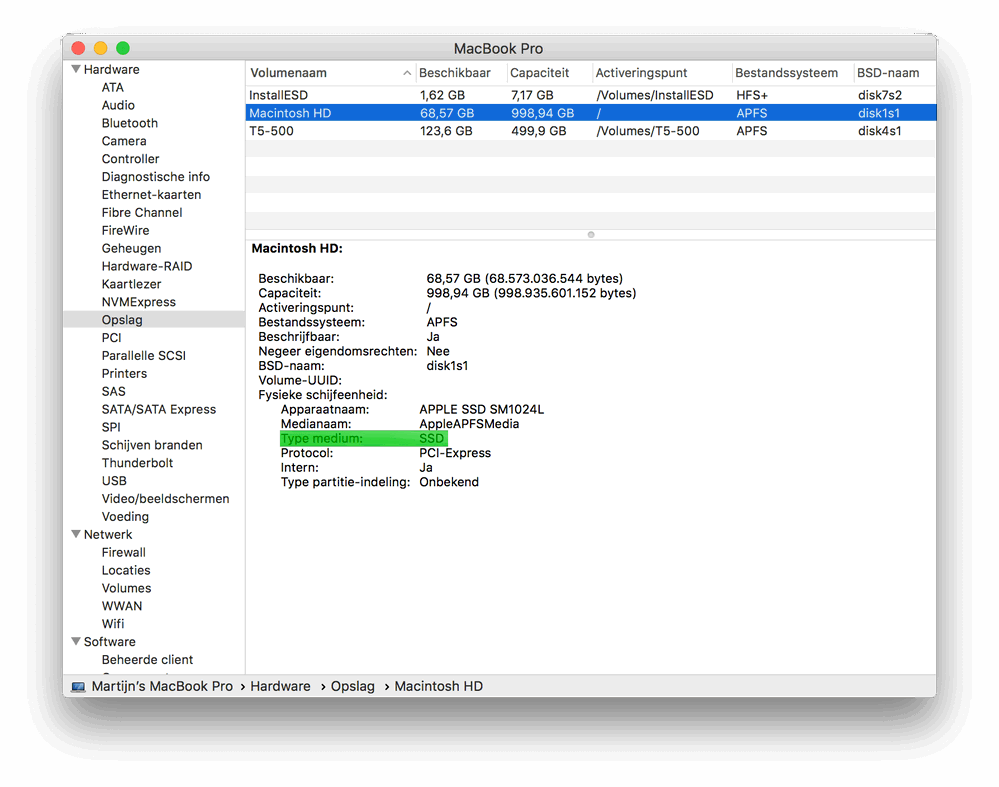This screenshot has width=999, height=787.
Task: Select FireWire in the sidebar
Action: (x=125, y=230)
